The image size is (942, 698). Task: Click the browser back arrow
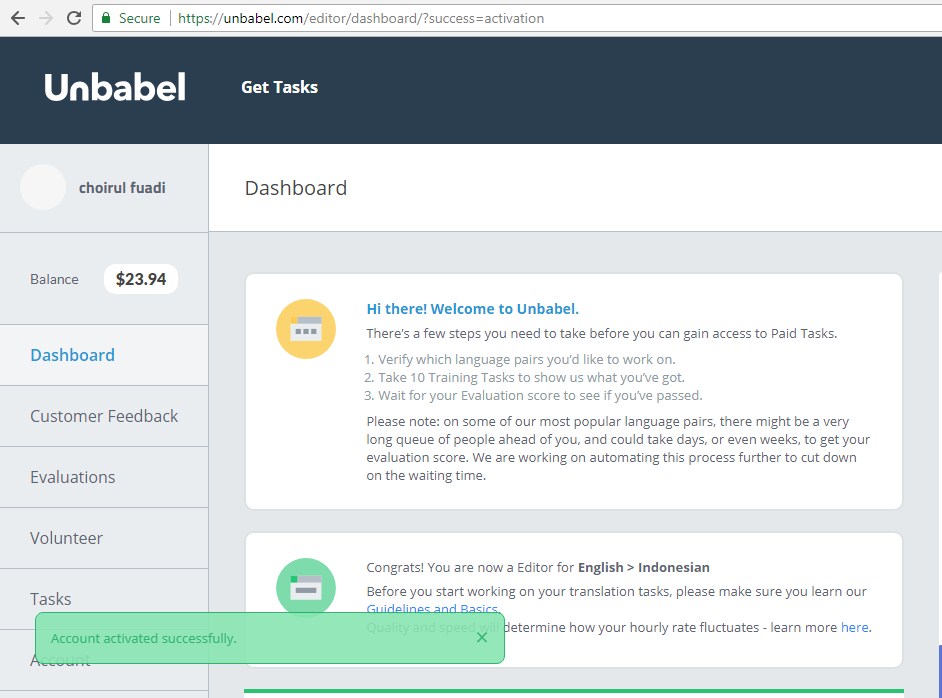18,18
